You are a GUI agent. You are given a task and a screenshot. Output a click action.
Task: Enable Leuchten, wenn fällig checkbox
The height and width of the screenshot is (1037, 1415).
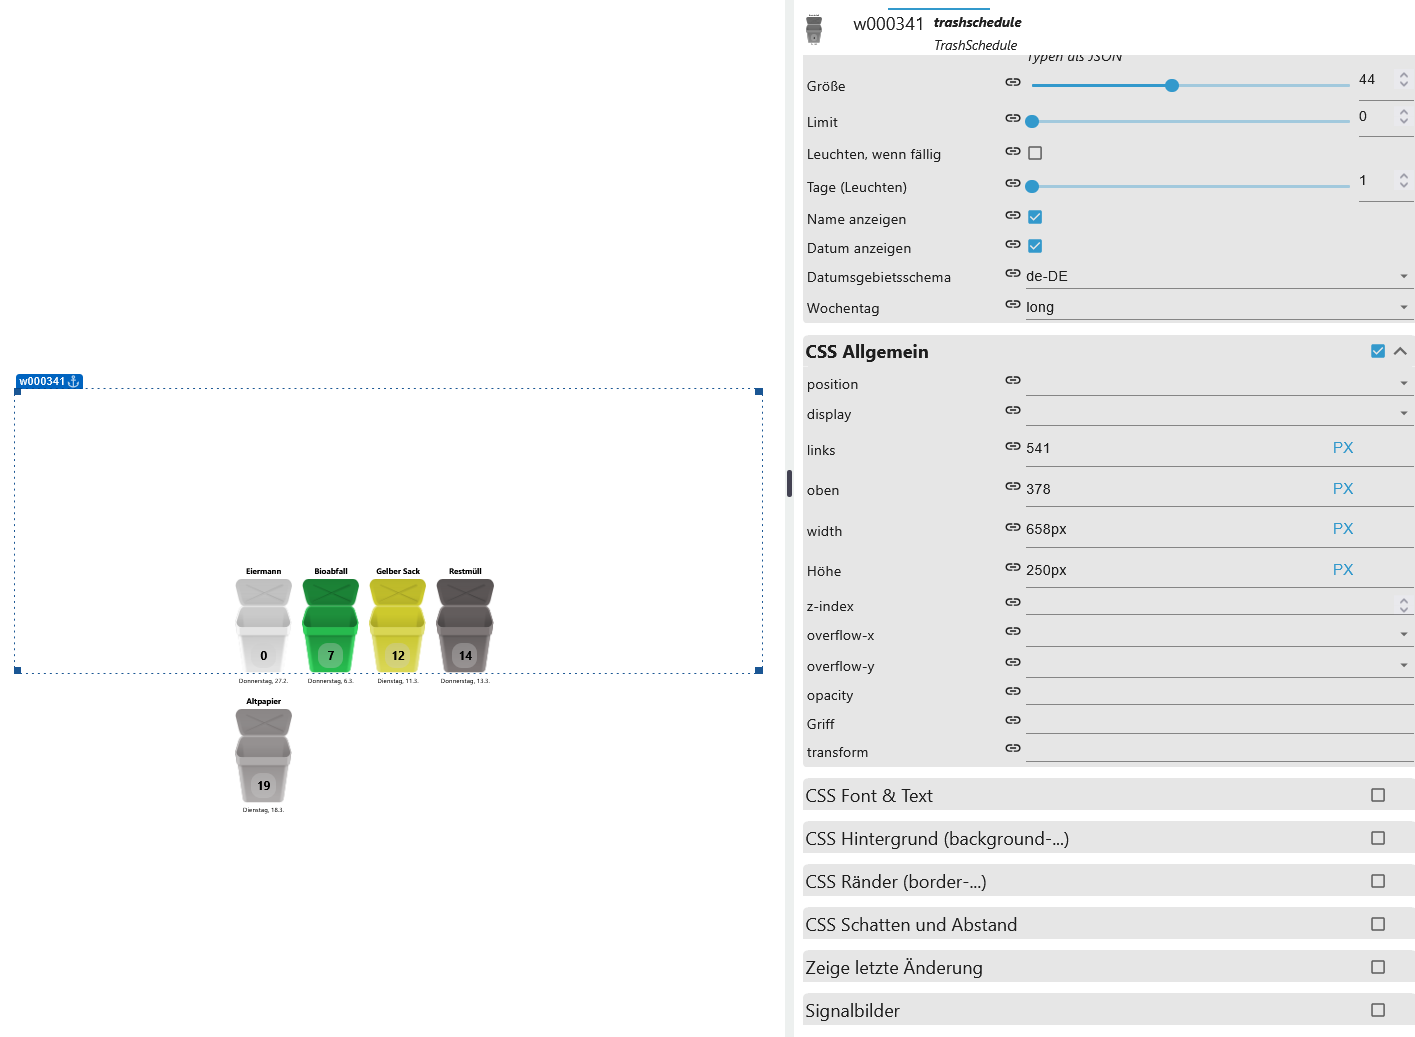pyautogui.click(x=1035, y=153)
